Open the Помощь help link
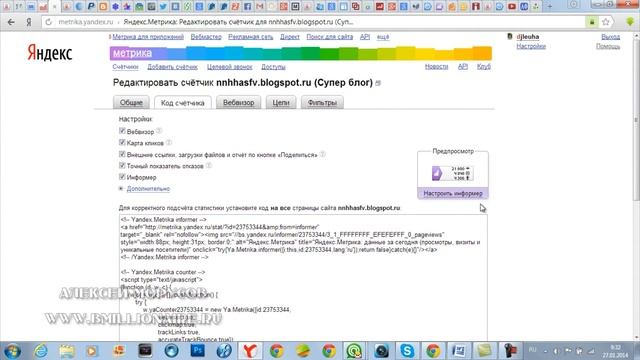 [608, 46]
